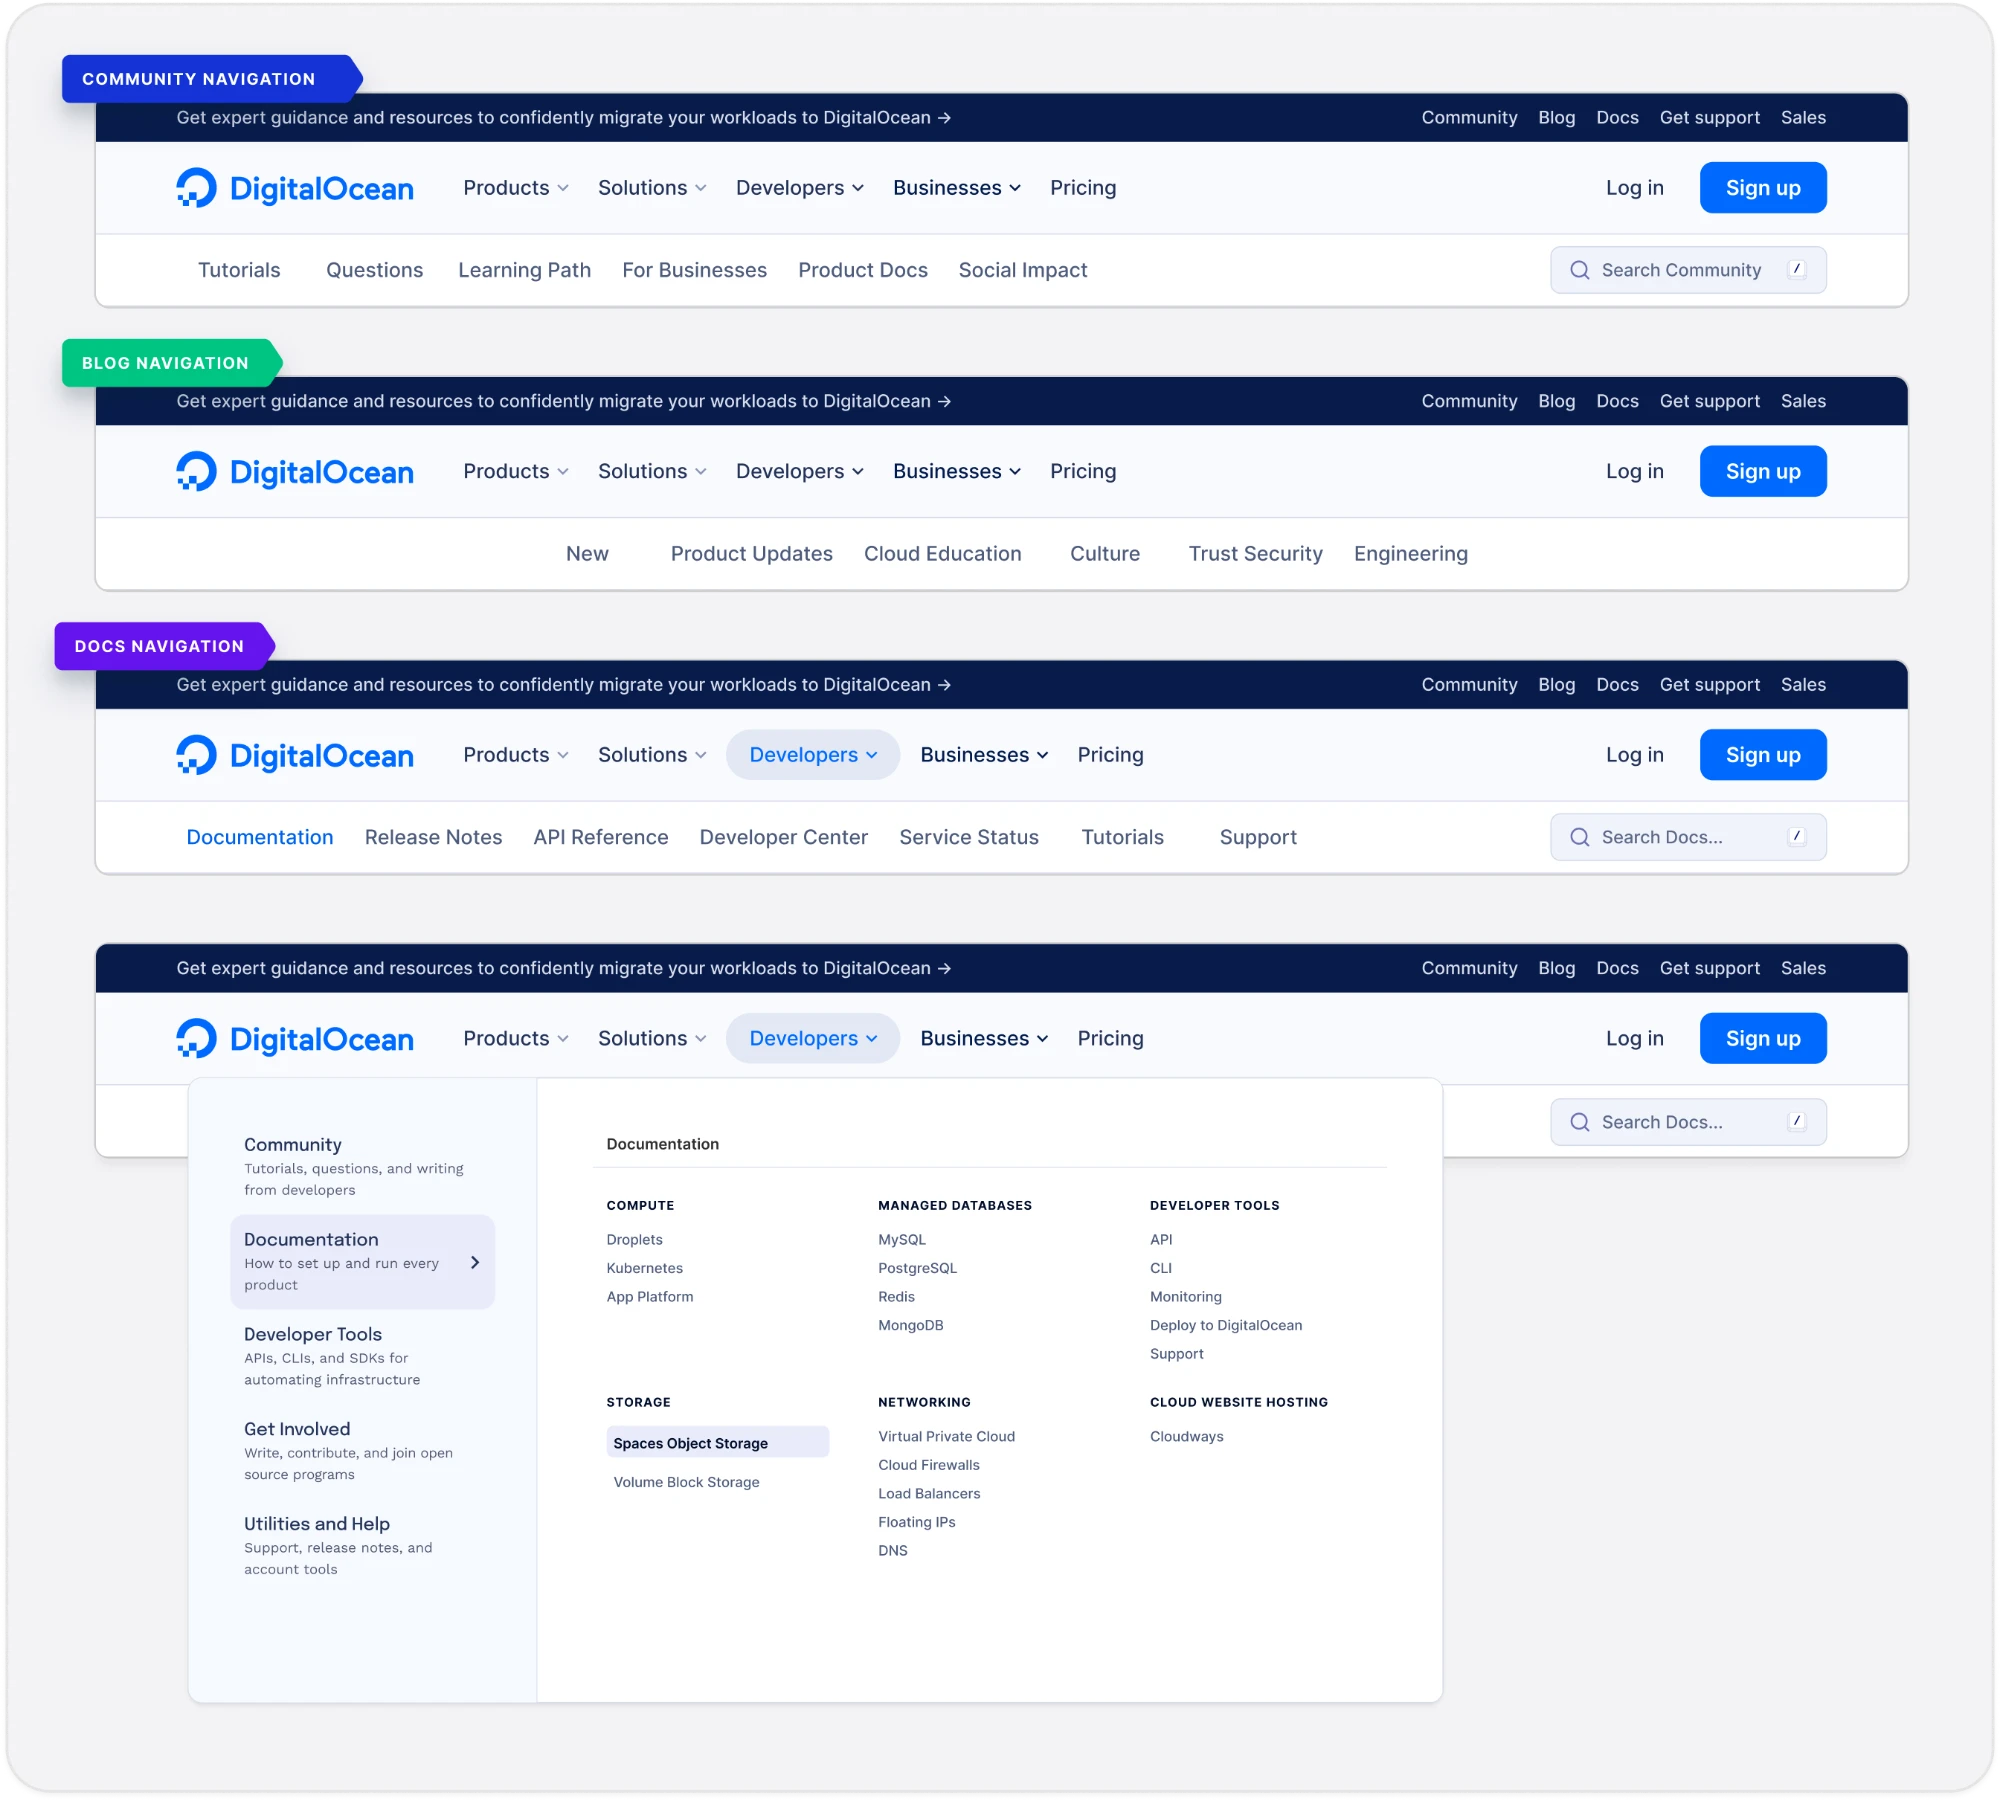Open highlighted Developers dropdown in Docs navigation
This screenshot has height=1801, width=2000.
pyautogui.click(x=813, y=755)
